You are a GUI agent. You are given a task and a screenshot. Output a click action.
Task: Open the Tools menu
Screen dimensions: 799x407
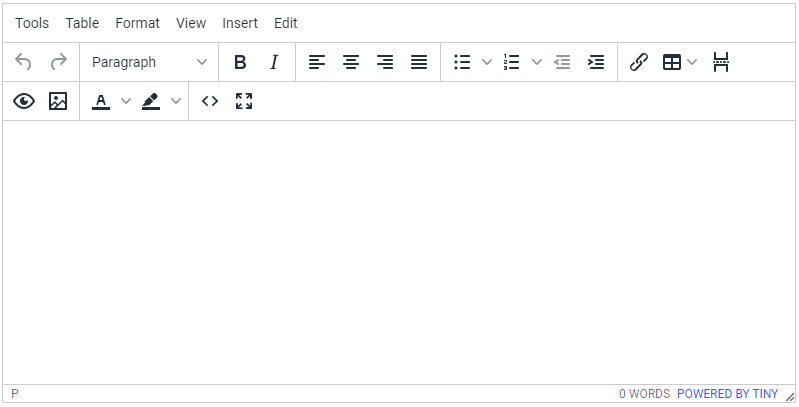pyautogui.click(x=32, y=23)
